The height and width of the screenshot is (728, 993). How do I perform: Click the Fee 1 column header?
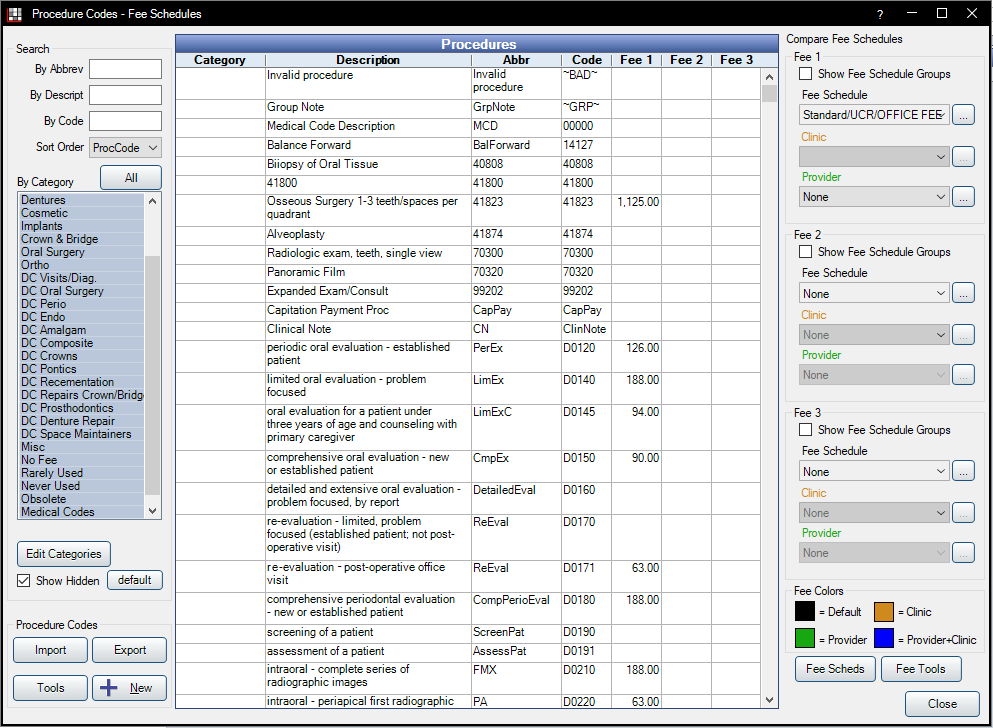pos(636,60)
